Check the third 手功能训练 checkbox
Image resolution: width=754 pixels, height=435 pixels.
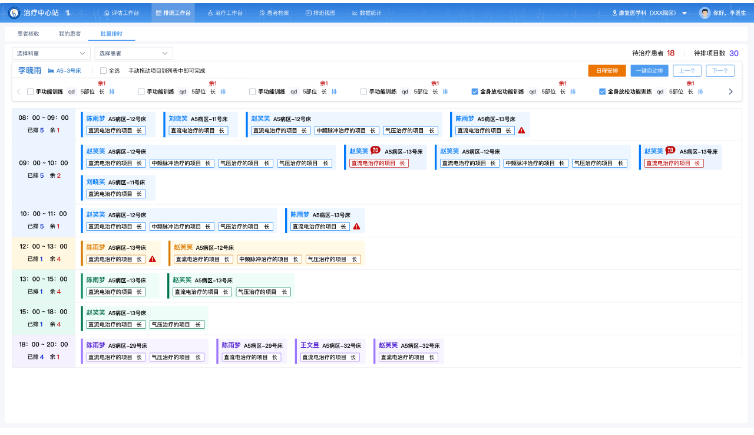[252, 91]
